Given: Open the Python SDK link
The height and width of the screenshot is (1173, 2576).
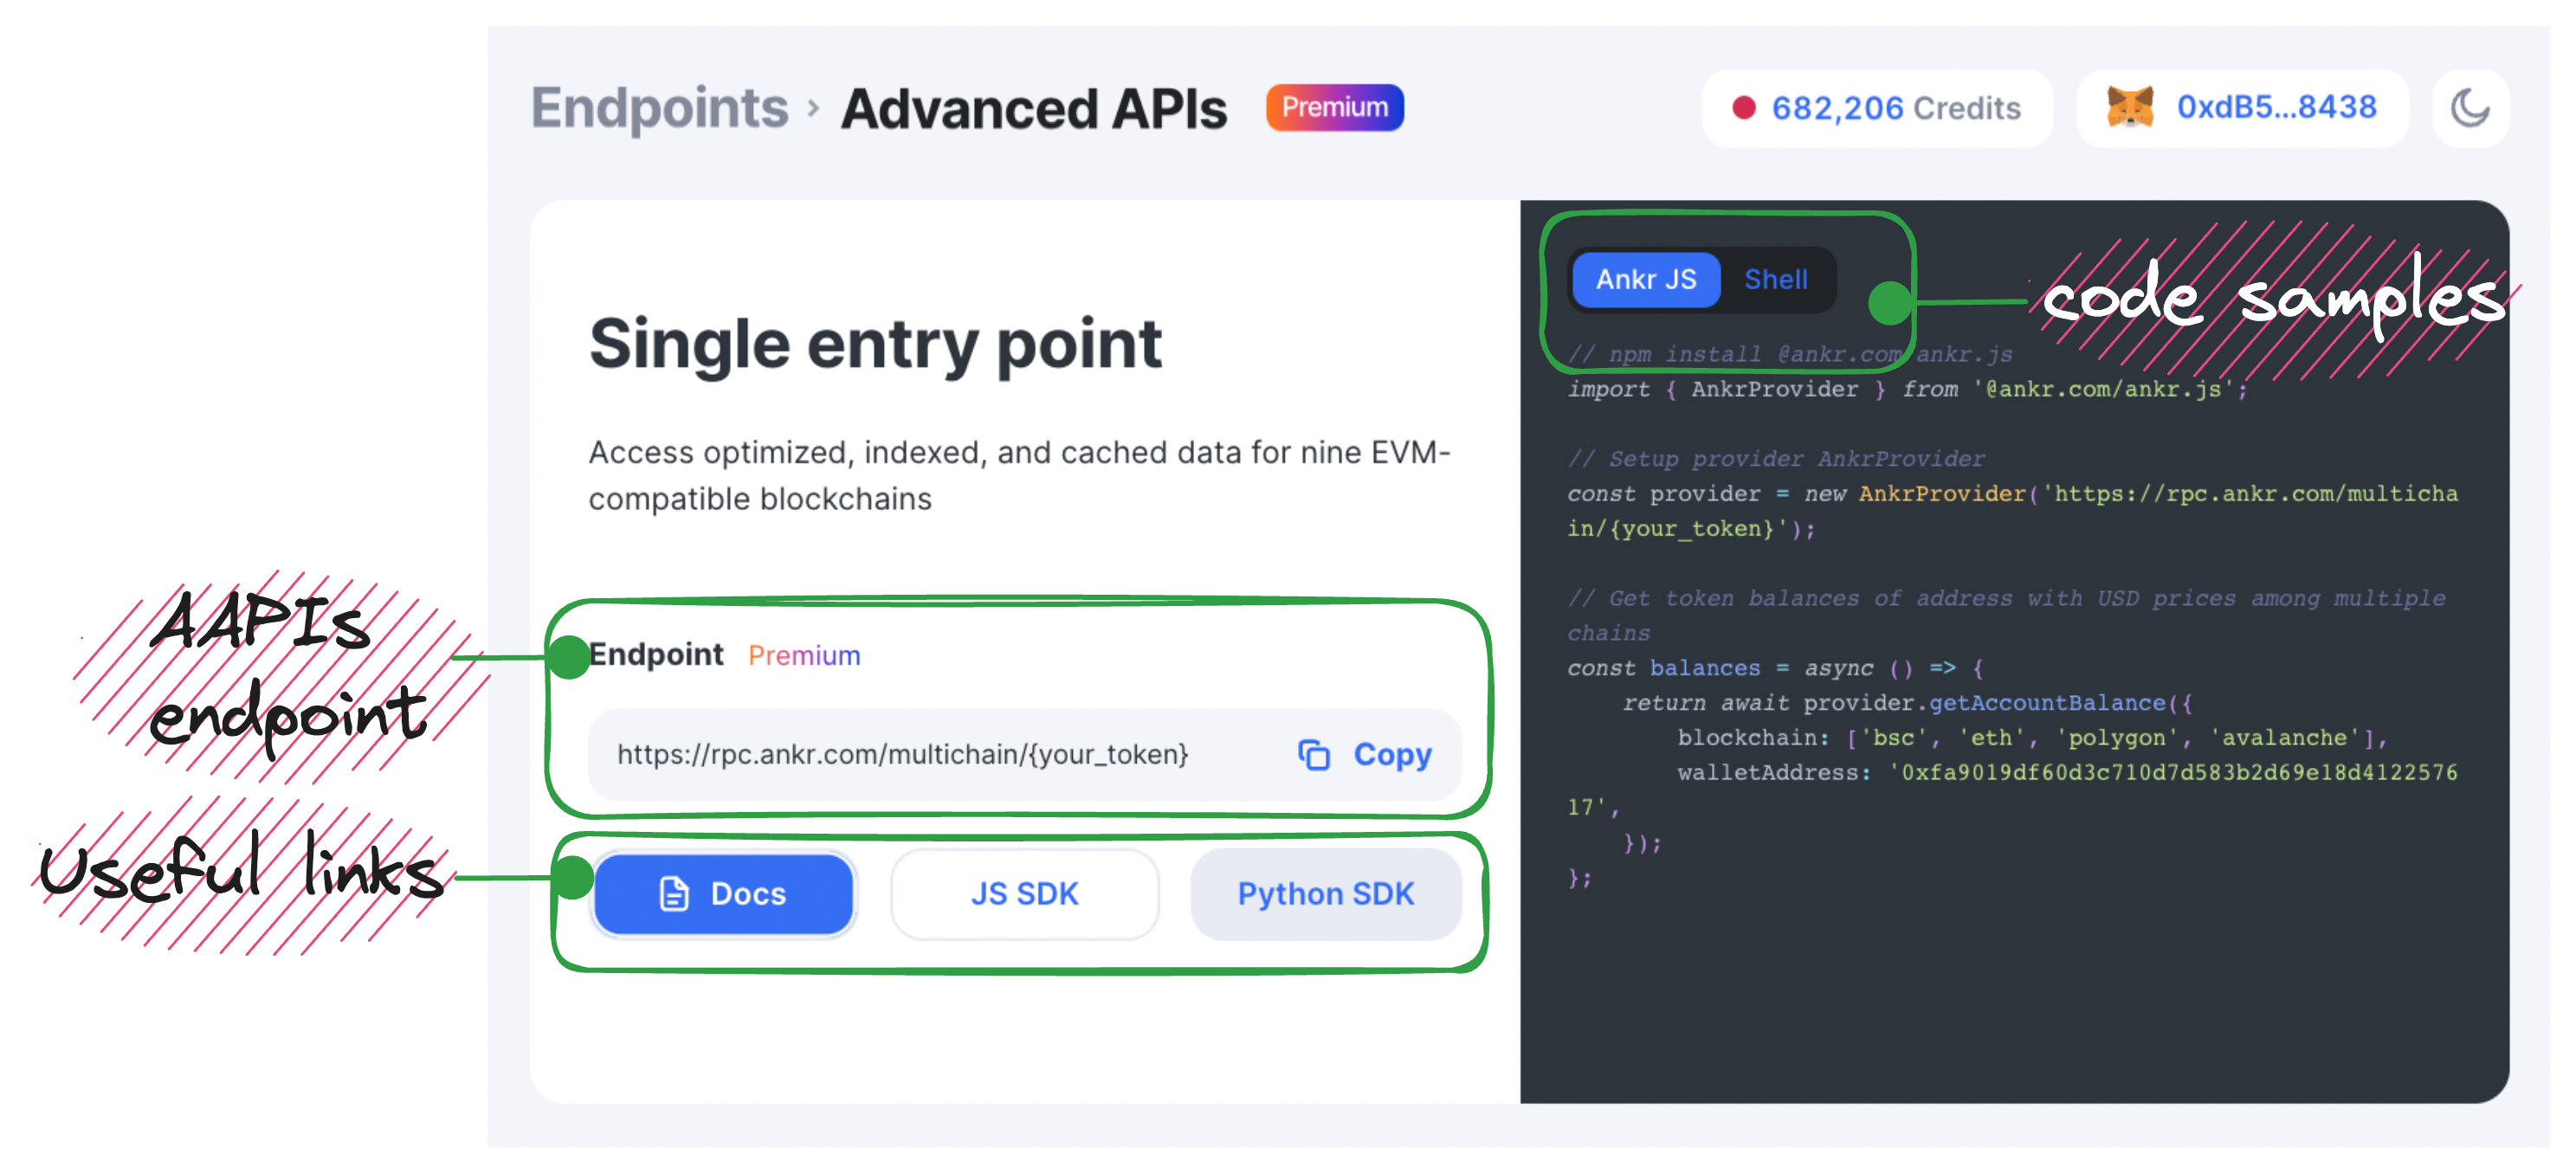Looking at the screenshot, I should (1325, 893).
